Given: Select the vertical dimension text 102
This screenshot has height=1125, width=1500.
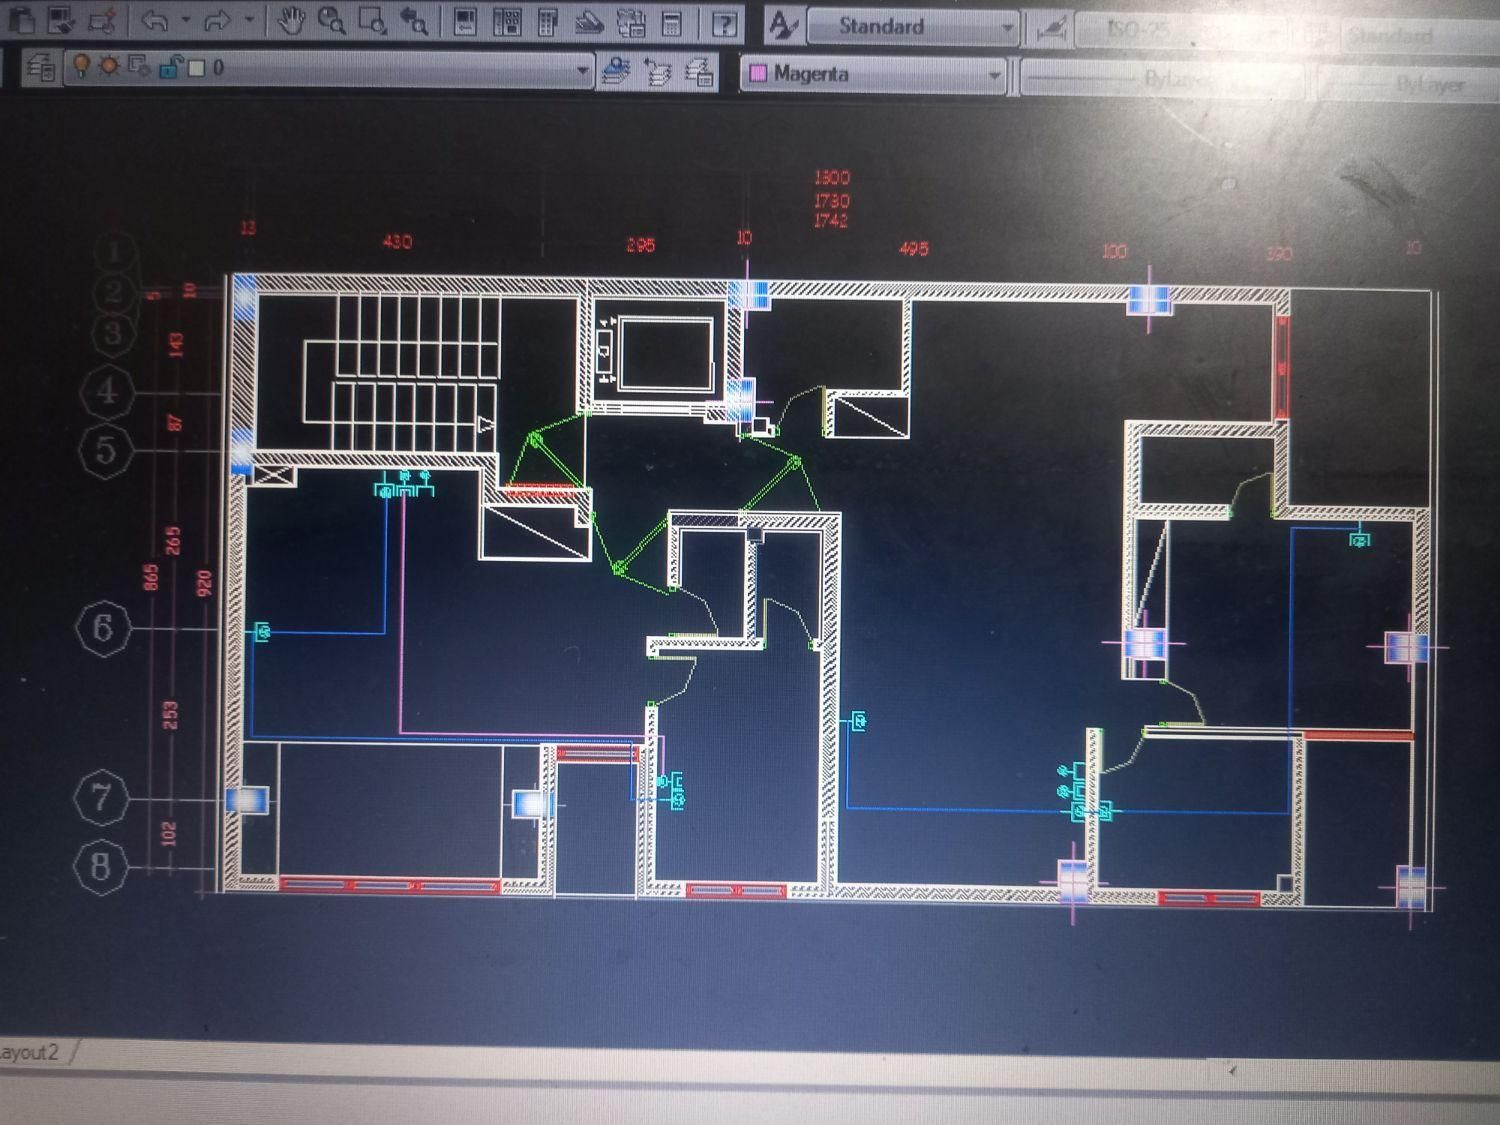Looking at the screenshot, I should click(168, 832).
